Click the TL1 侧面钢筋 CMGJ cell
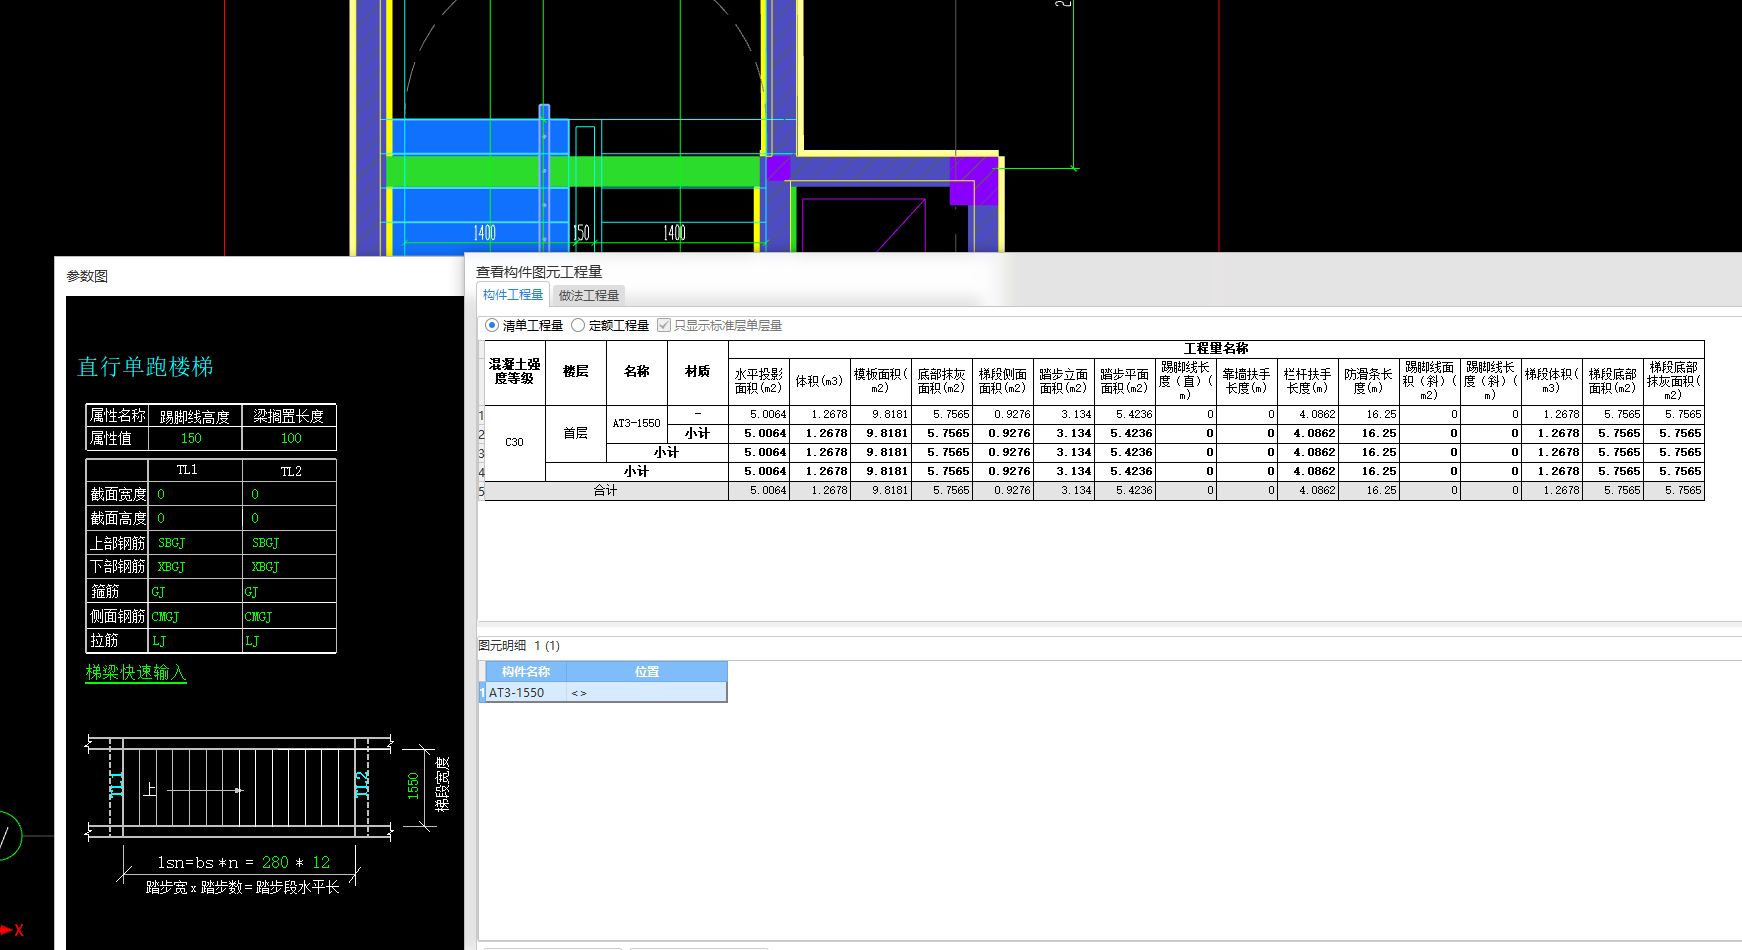The width and height of the screenshot is (1742, 950). tap(195, 617)
